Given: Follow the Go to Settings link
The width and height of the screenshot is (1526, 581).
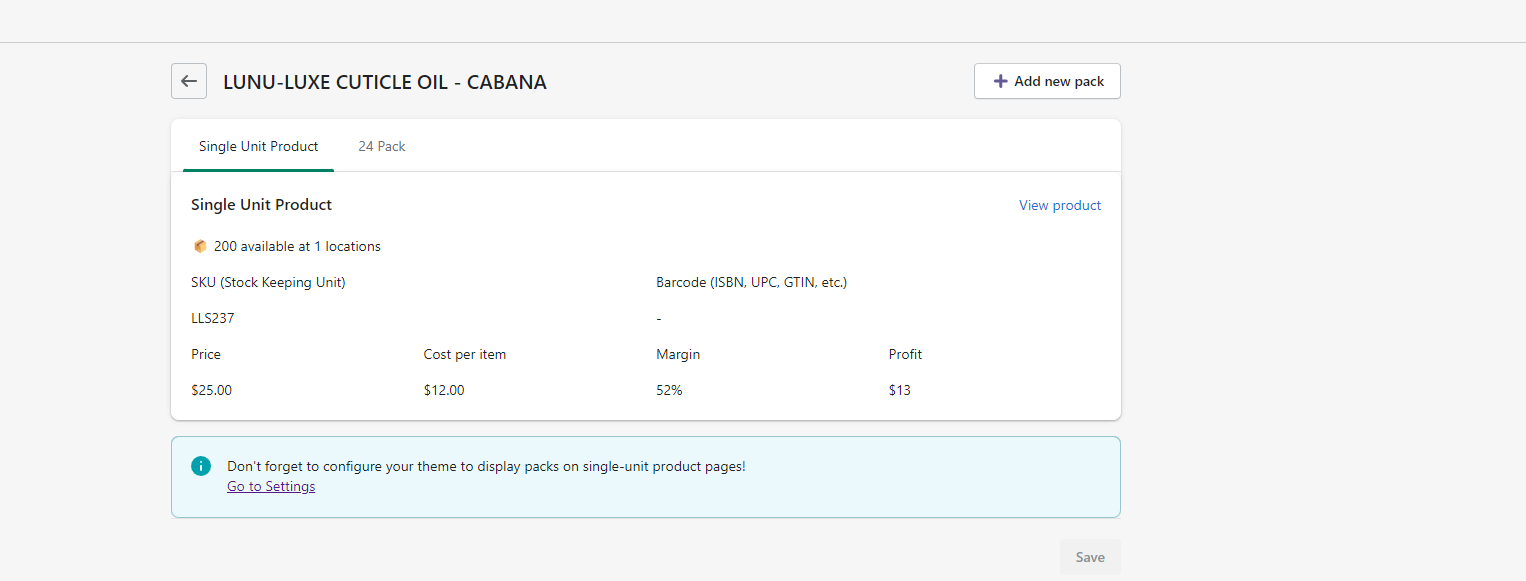Looking at the screenshot, I should click(x=271, y=486).
